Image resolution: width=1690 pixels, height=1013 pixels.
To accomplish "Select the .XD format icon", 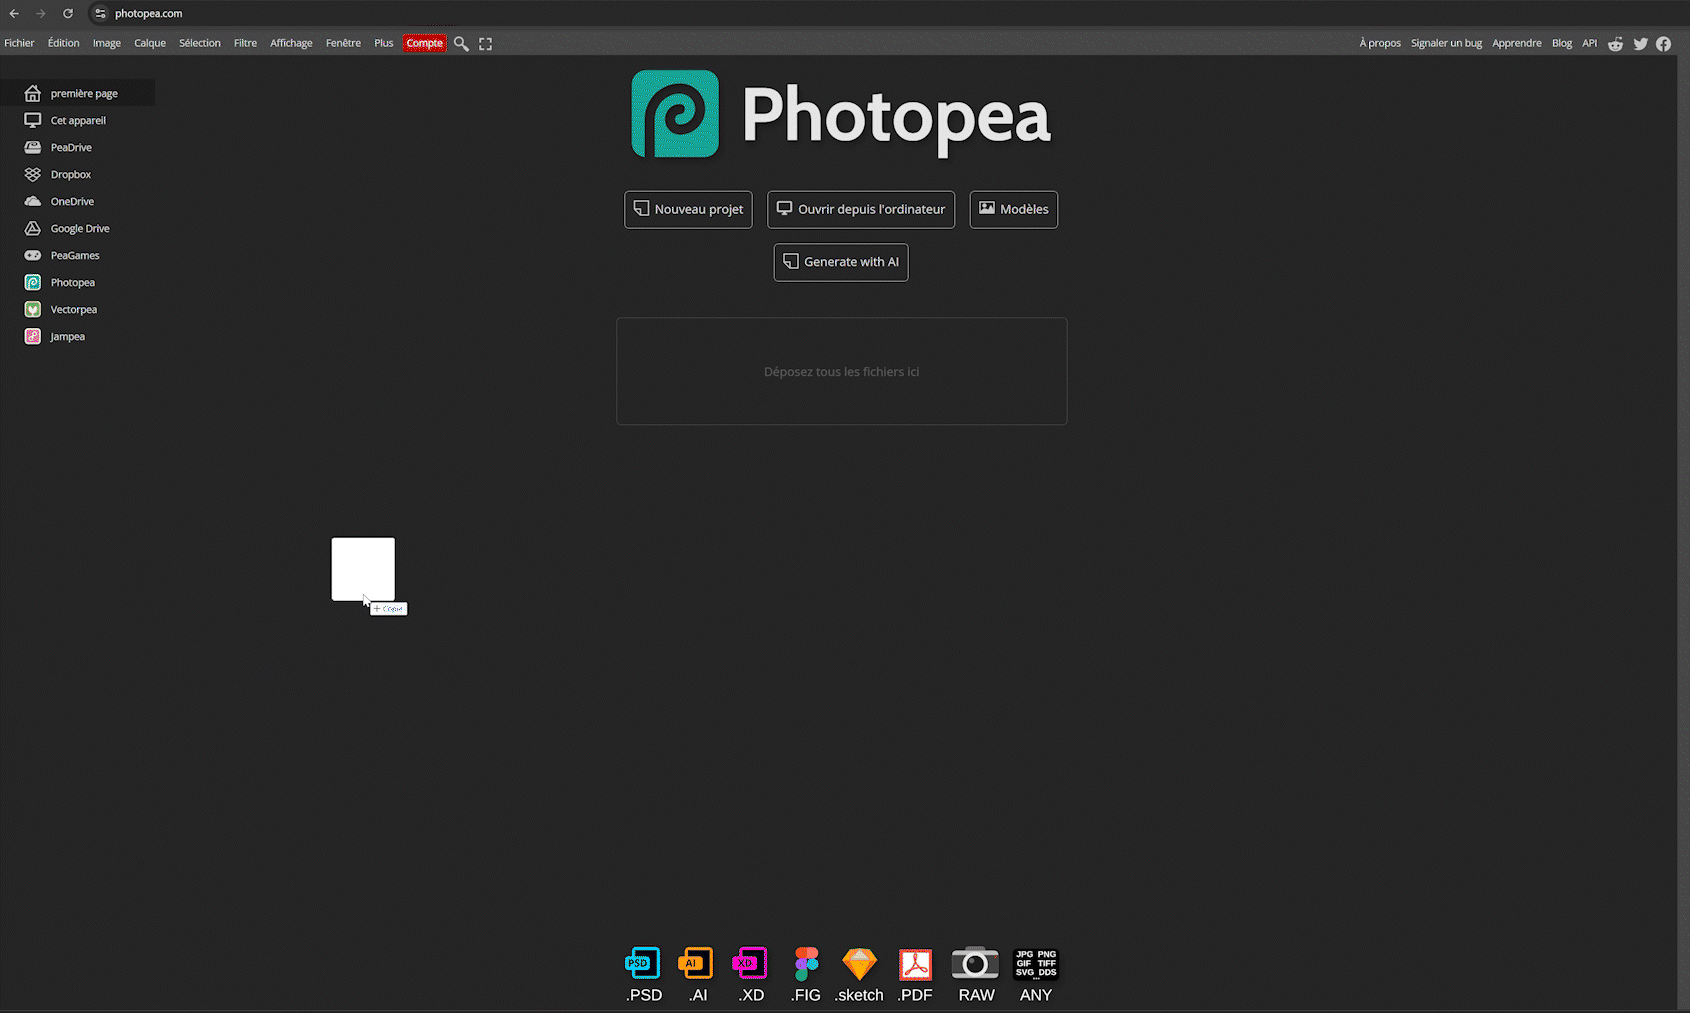I will coord(750,964).
